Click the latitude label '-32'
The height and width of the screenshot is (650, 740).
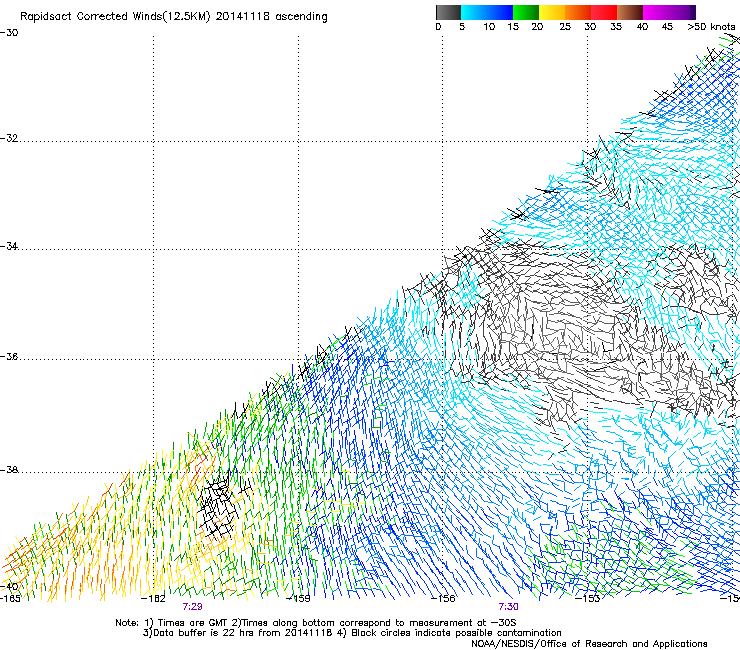[9, 138]
